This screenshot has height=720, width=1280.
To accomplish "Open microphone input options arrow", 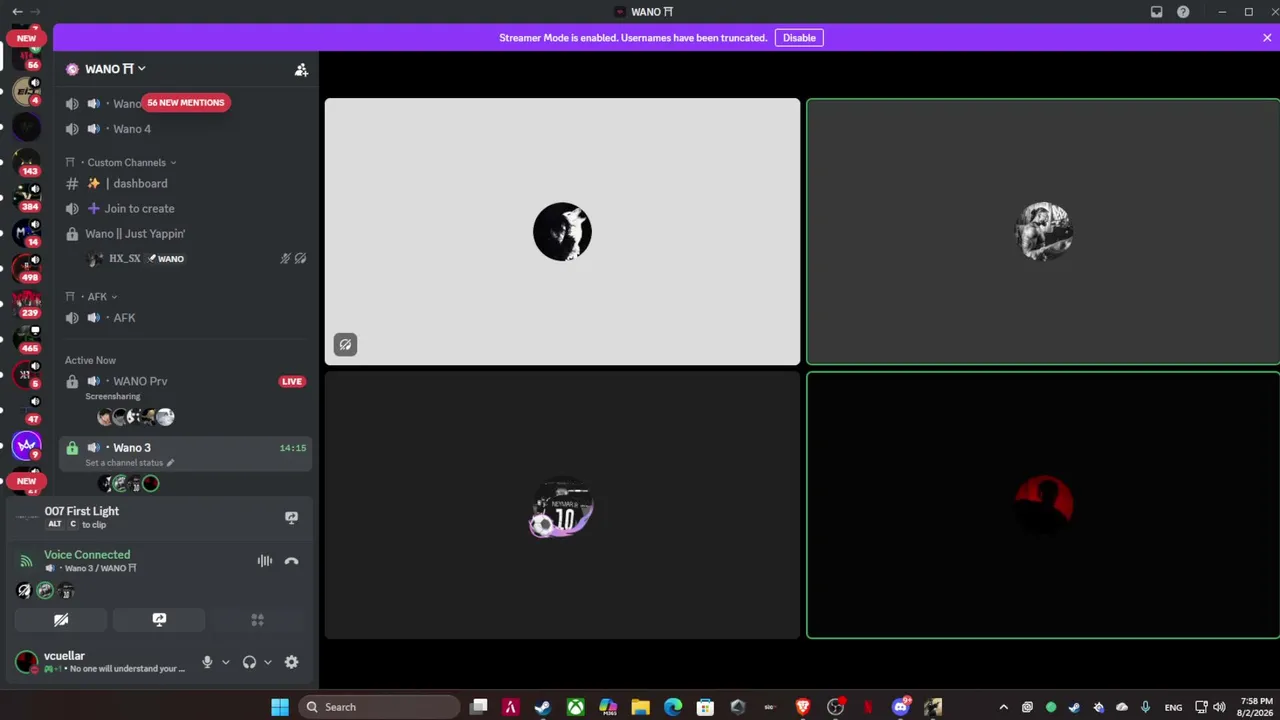I will (x=225, y=662).
